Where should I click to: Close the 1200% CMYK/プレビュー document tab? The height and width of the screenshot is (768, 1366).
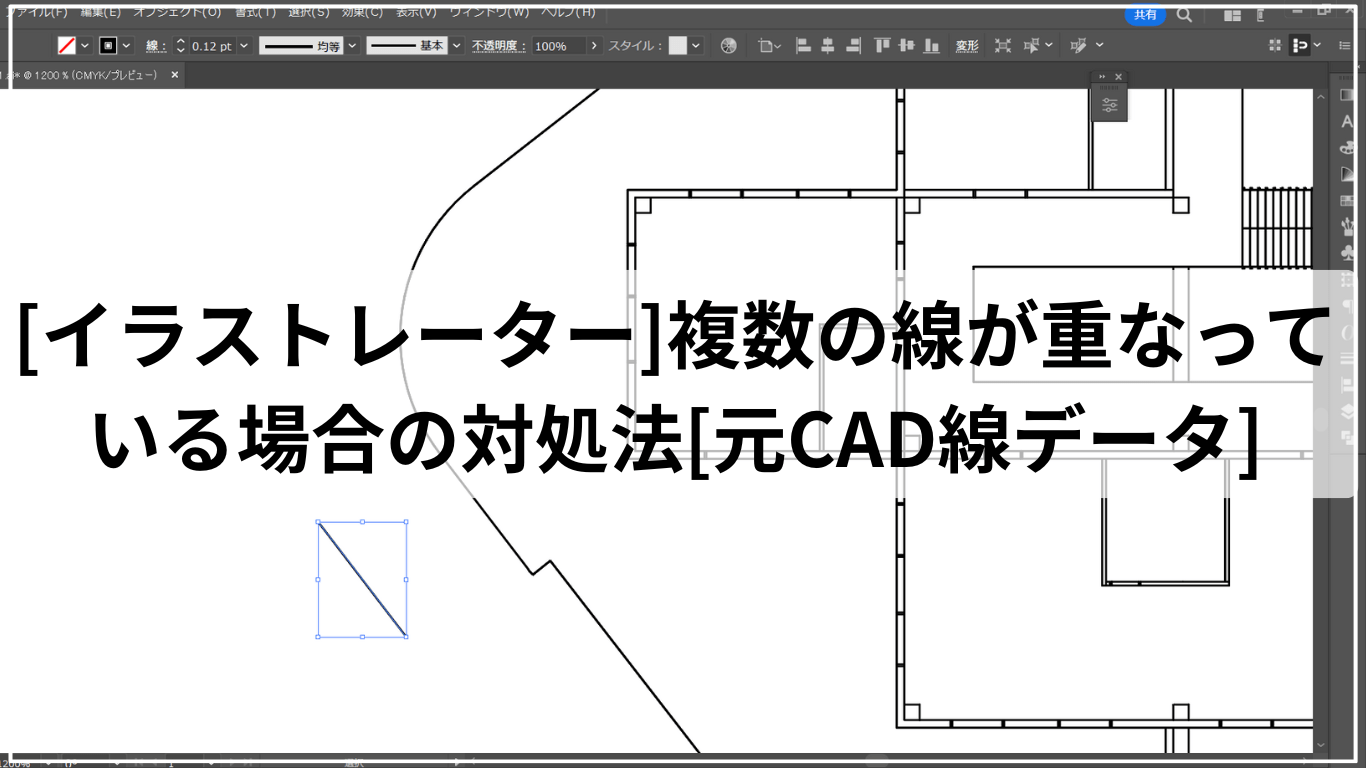[175, 75]
